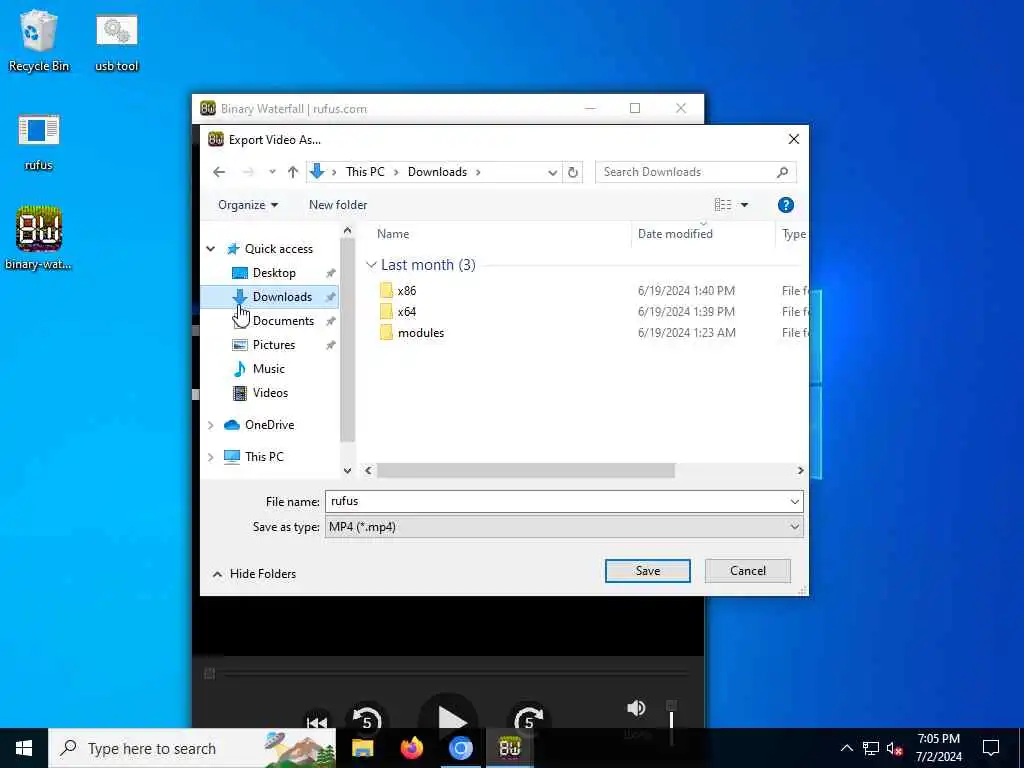Select the x86 folder
Viewport: 1024px width, 768px height.
point(406,291)
